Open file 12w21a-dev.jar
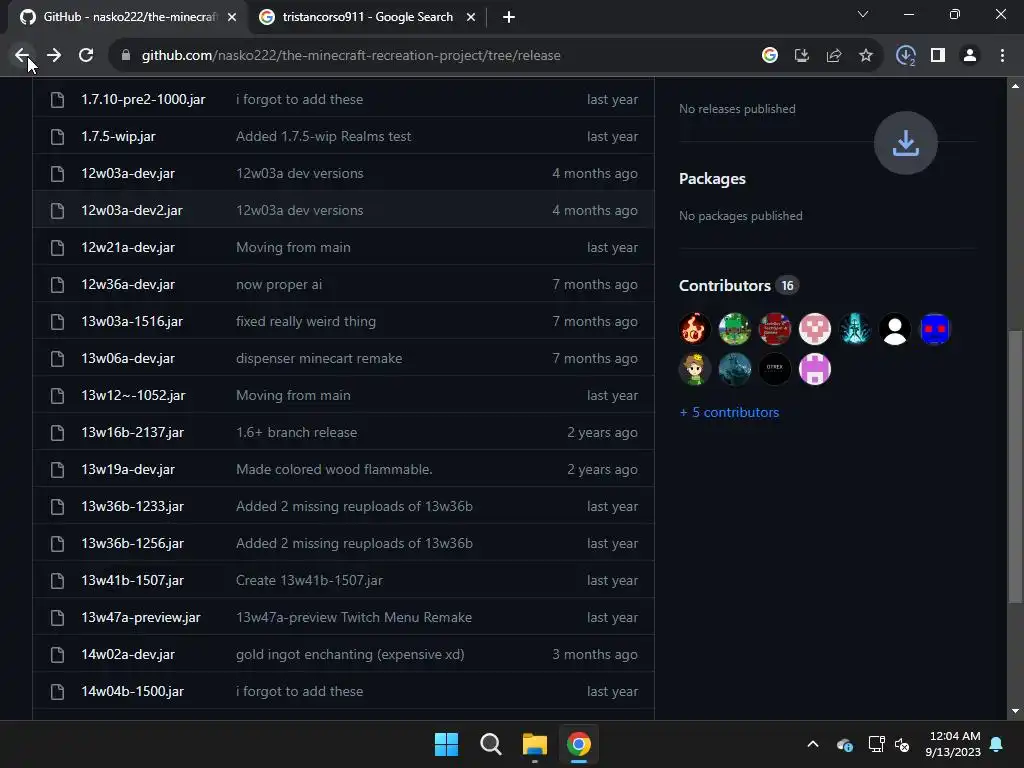1024x768 pixels. [128, 248]
